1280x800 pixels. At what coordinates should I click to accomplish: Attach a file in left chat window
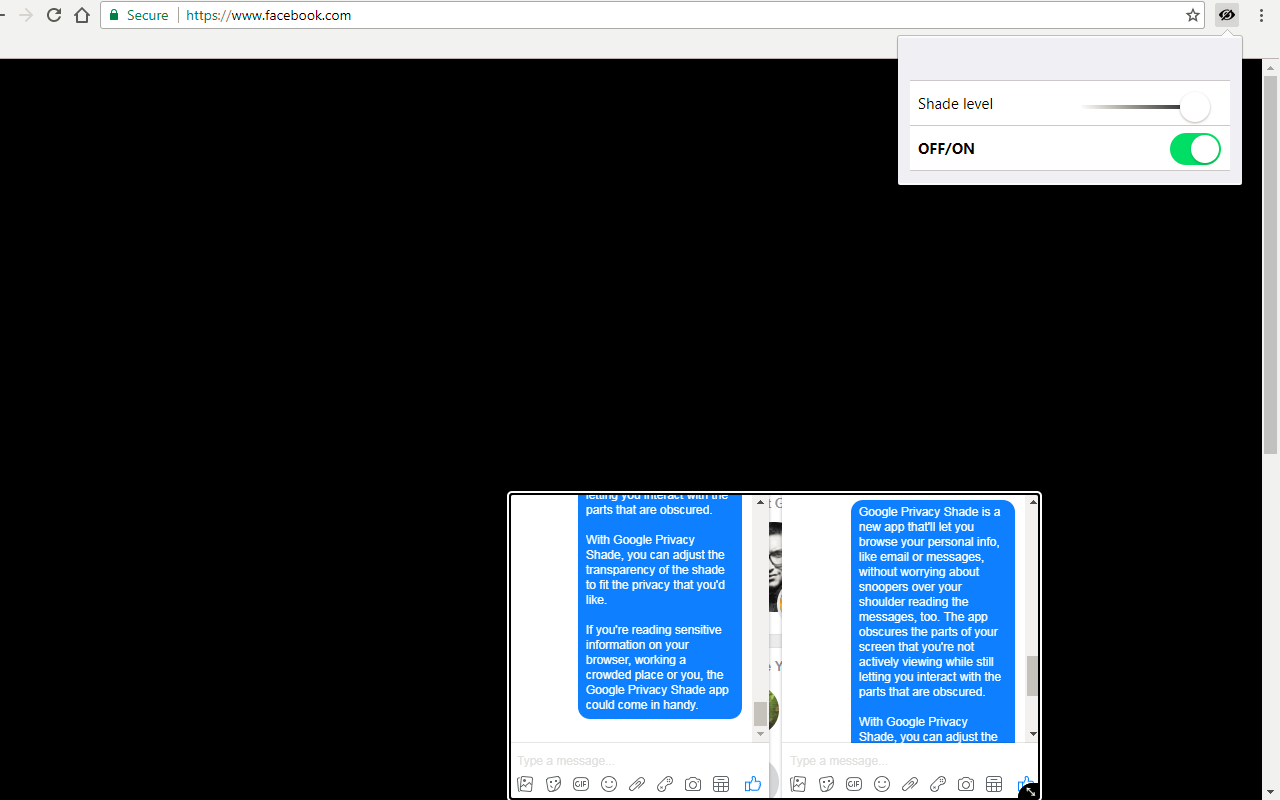pyautogui.click(x=637, y=784)
